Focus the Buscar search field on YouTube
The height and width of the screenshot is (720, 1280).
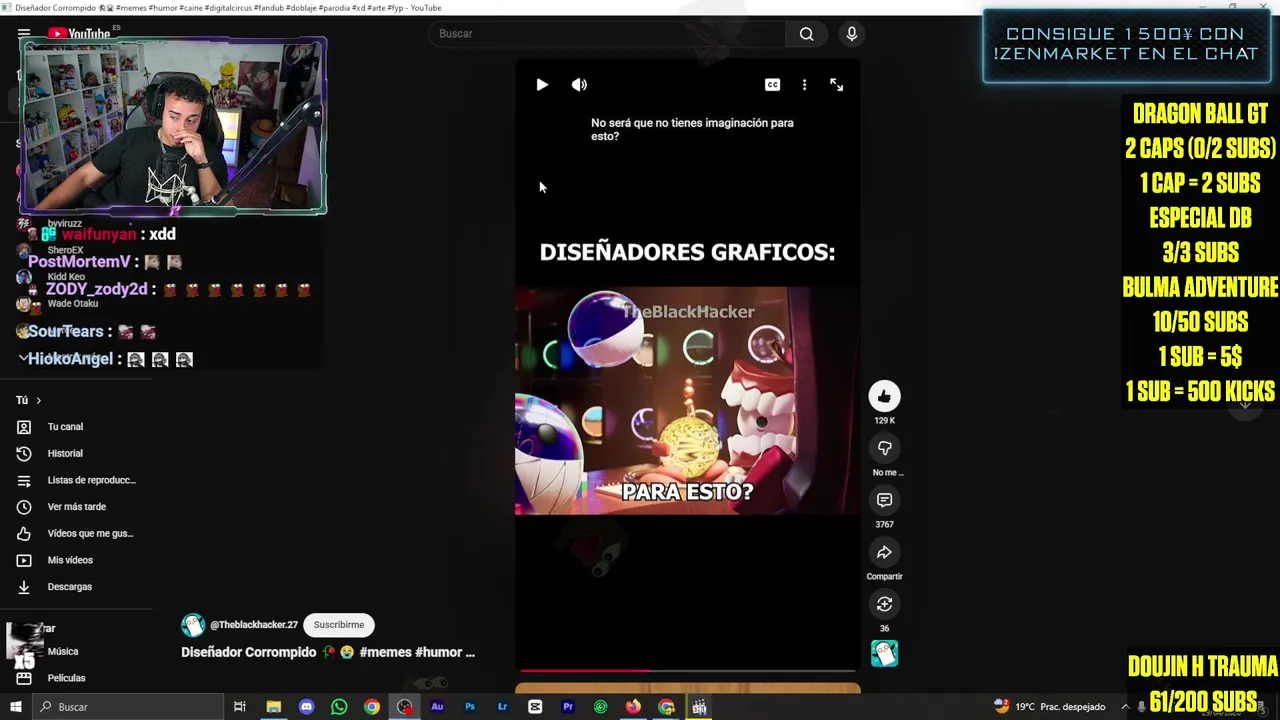tap(608, 34)
